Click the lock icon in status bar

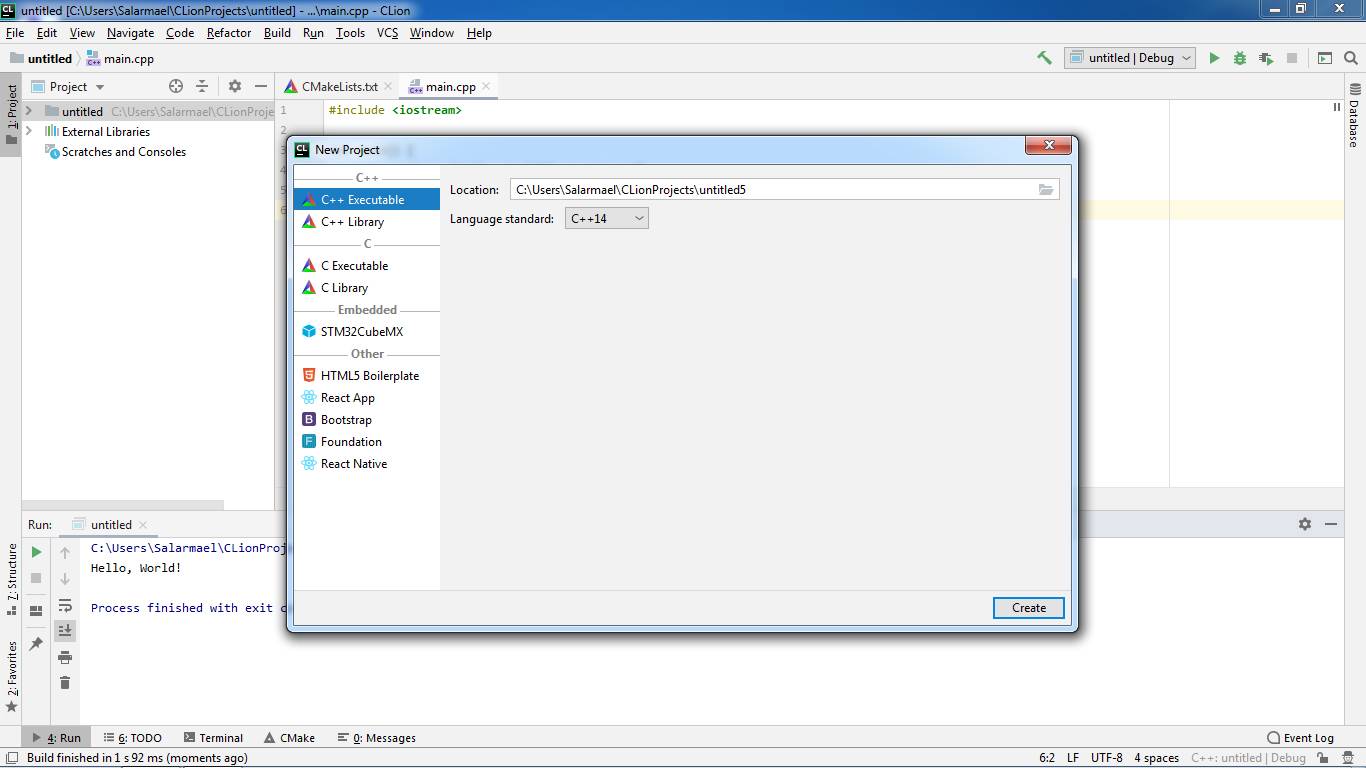pyautogui.click(x=1322, y=758)
